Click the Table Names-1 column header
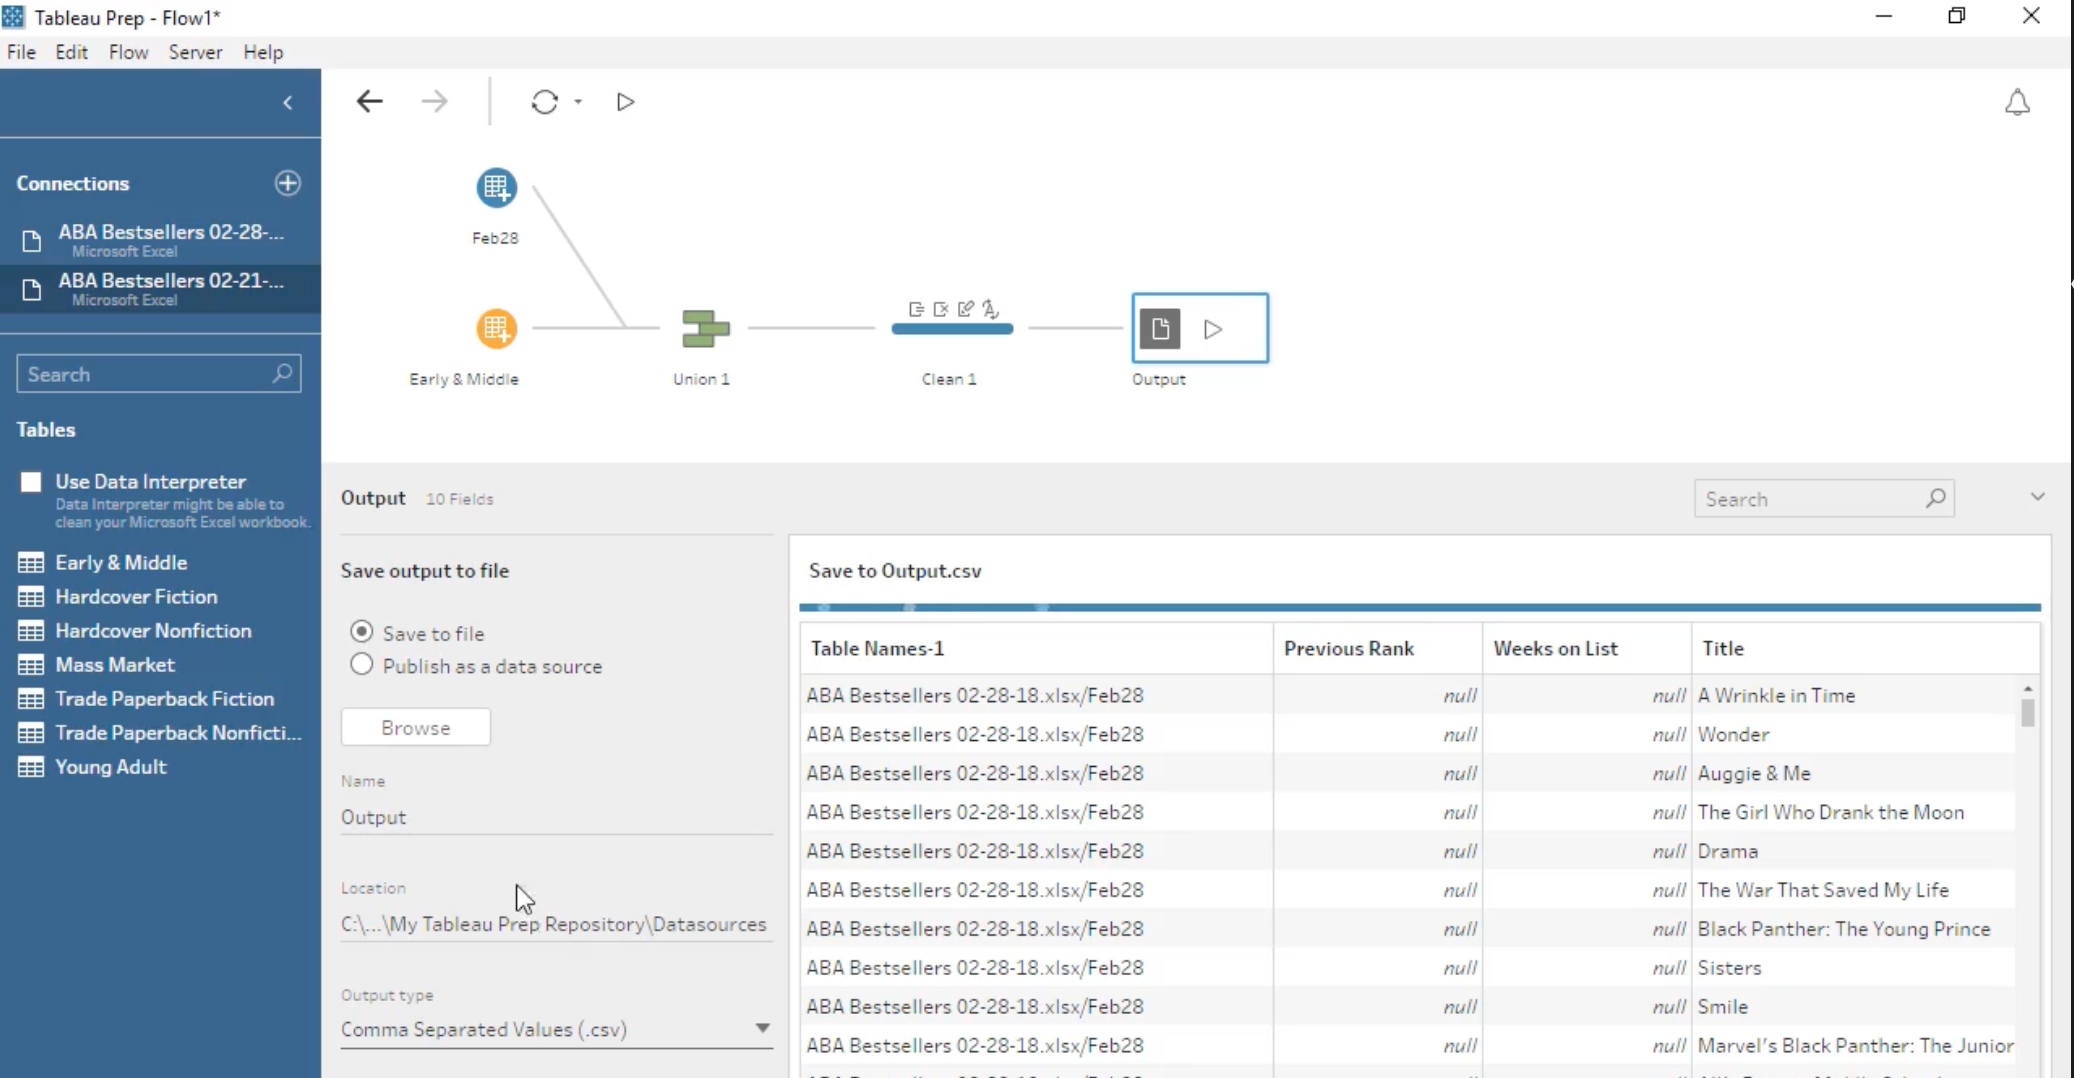Image resolution: width=2074 pixels, height=1078 pixels. click(x=1037, y=649)
